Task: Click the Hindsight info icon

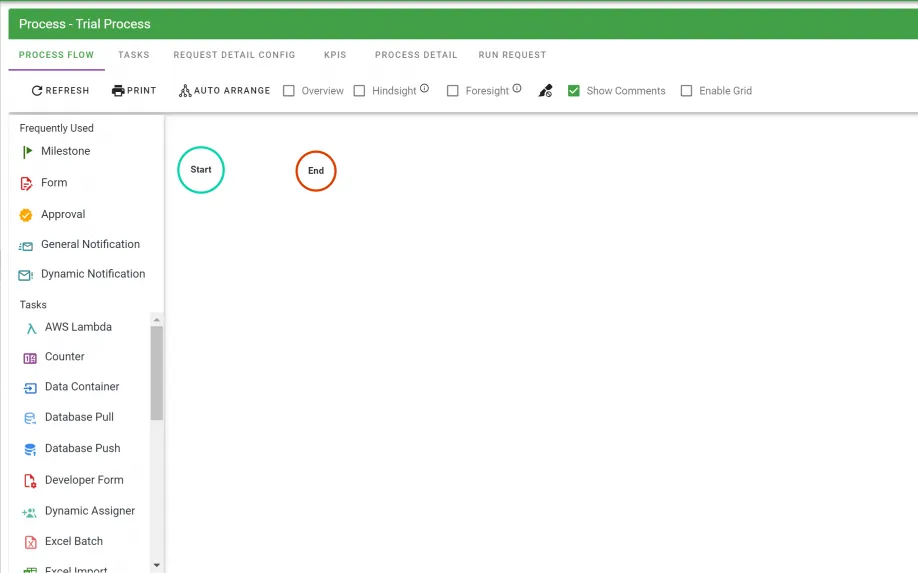Action: [424, 89]
